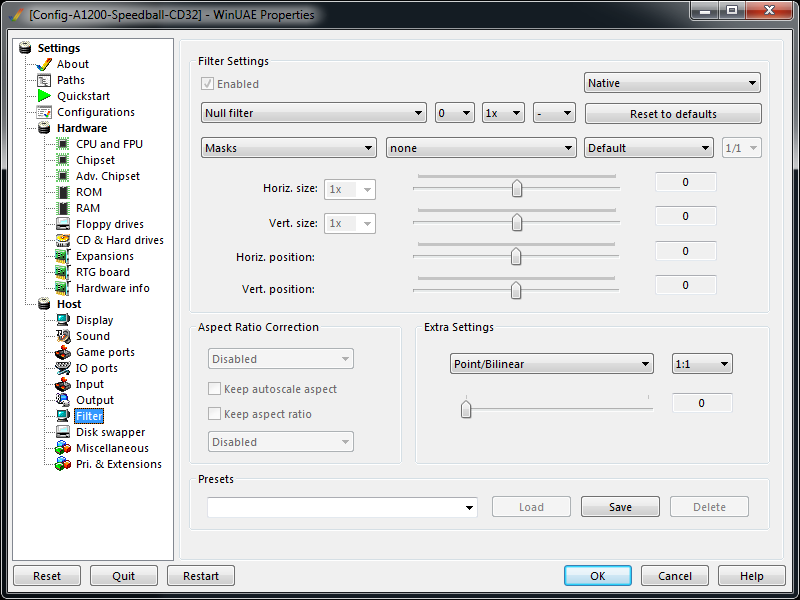Open the Default dropdown next to masks

pos(648,148)
